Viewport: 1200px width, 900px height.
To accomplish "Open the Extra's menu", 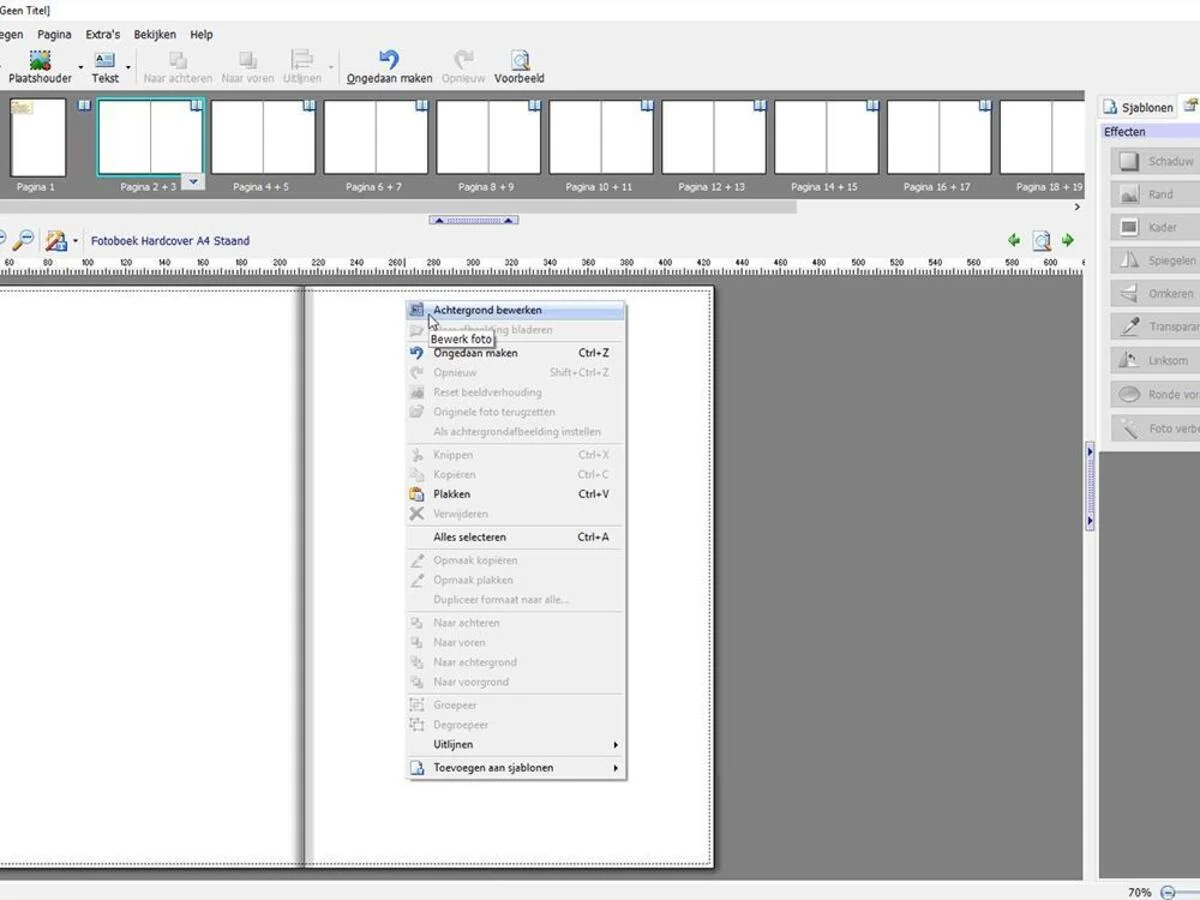I will (103, 34).
